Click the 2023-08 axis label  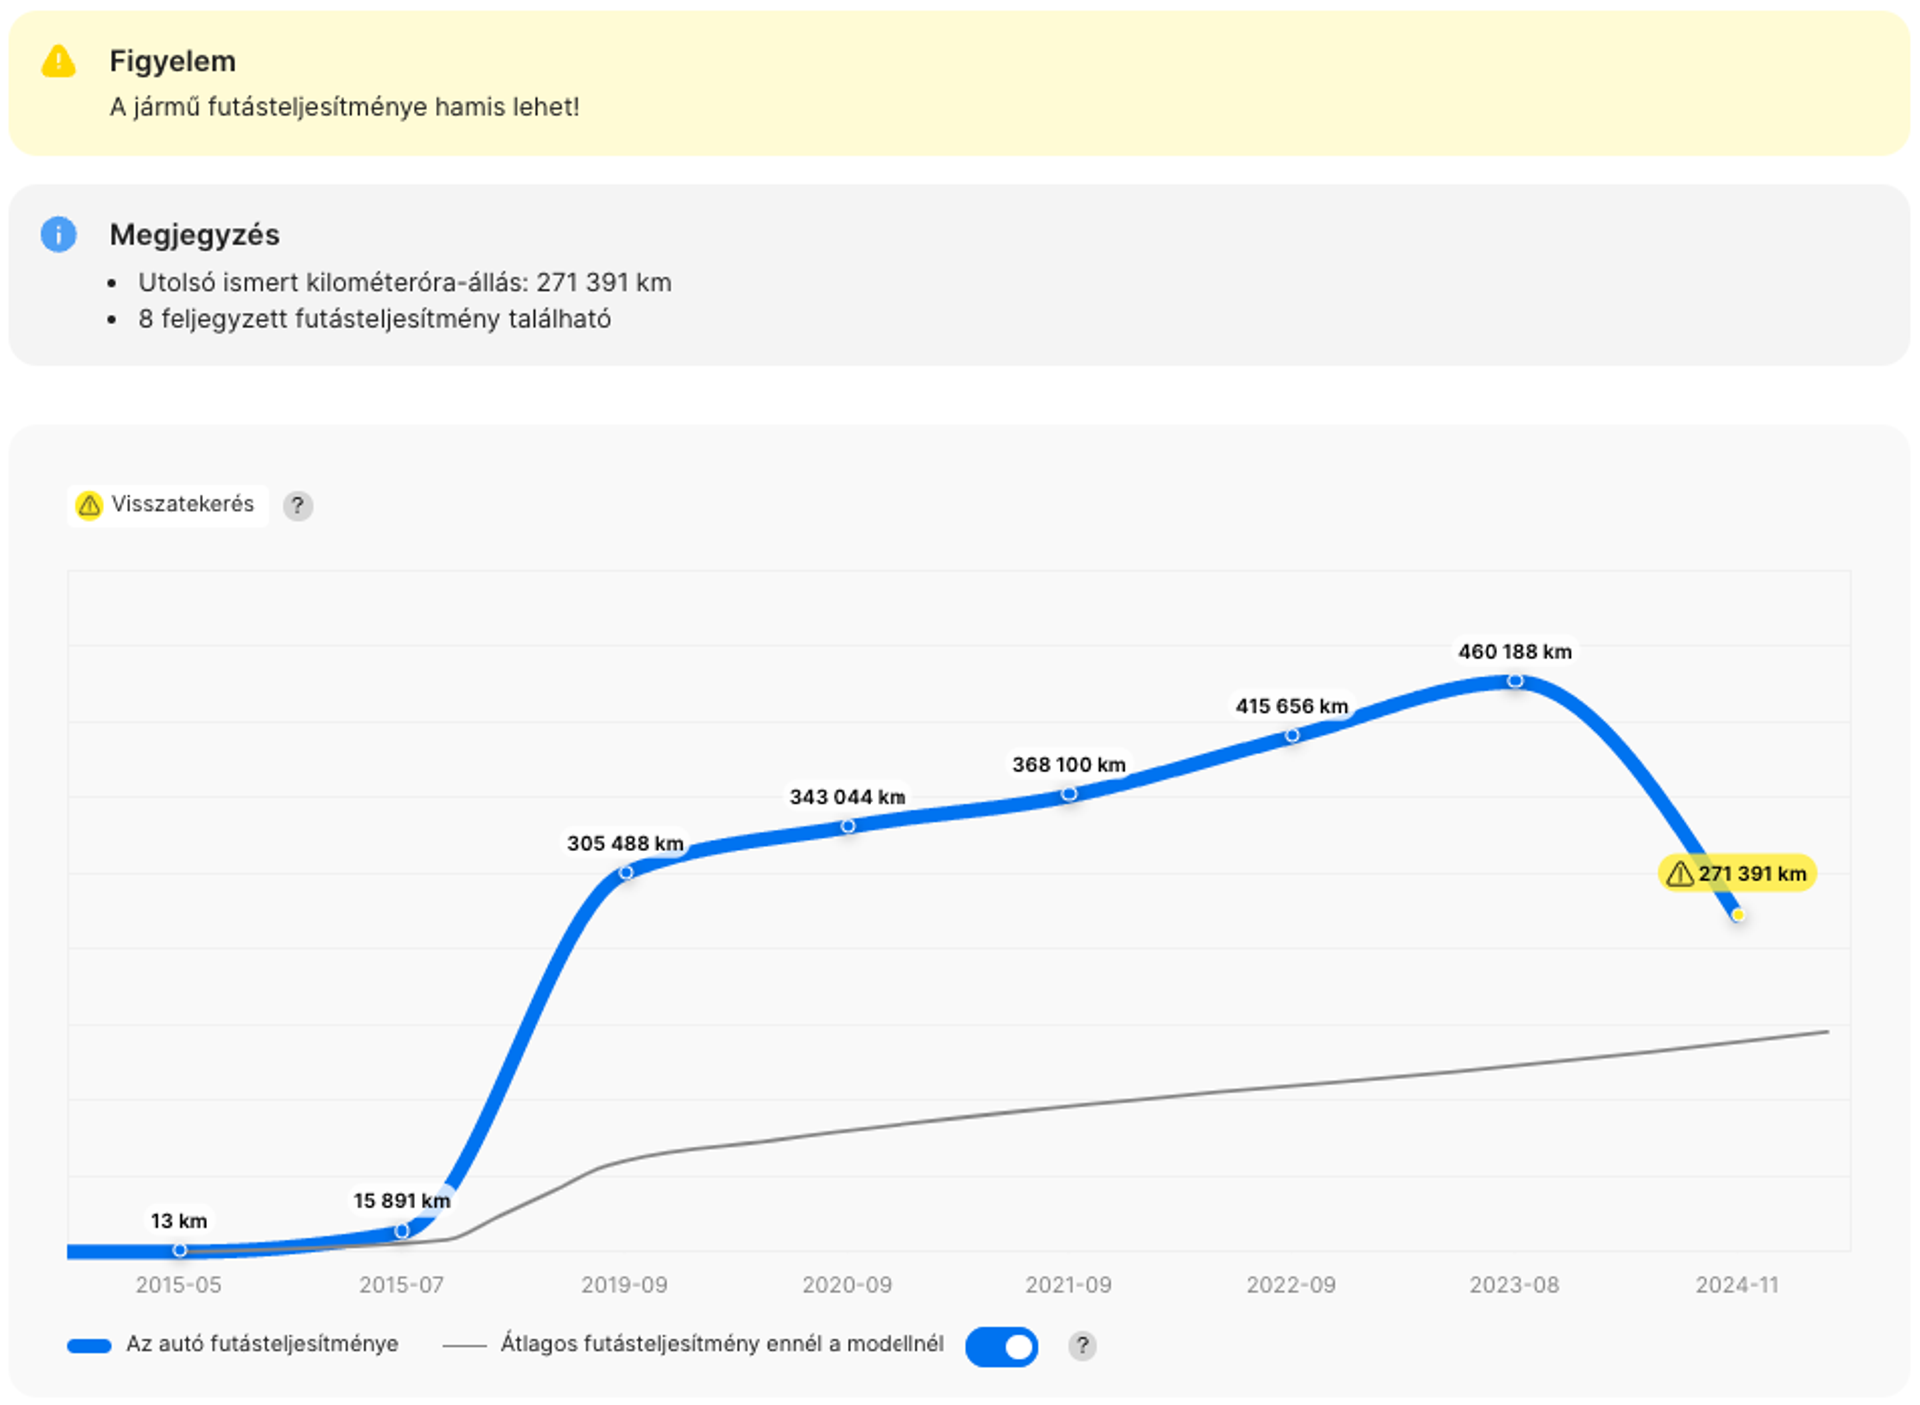click(x=1514, y=1285)
